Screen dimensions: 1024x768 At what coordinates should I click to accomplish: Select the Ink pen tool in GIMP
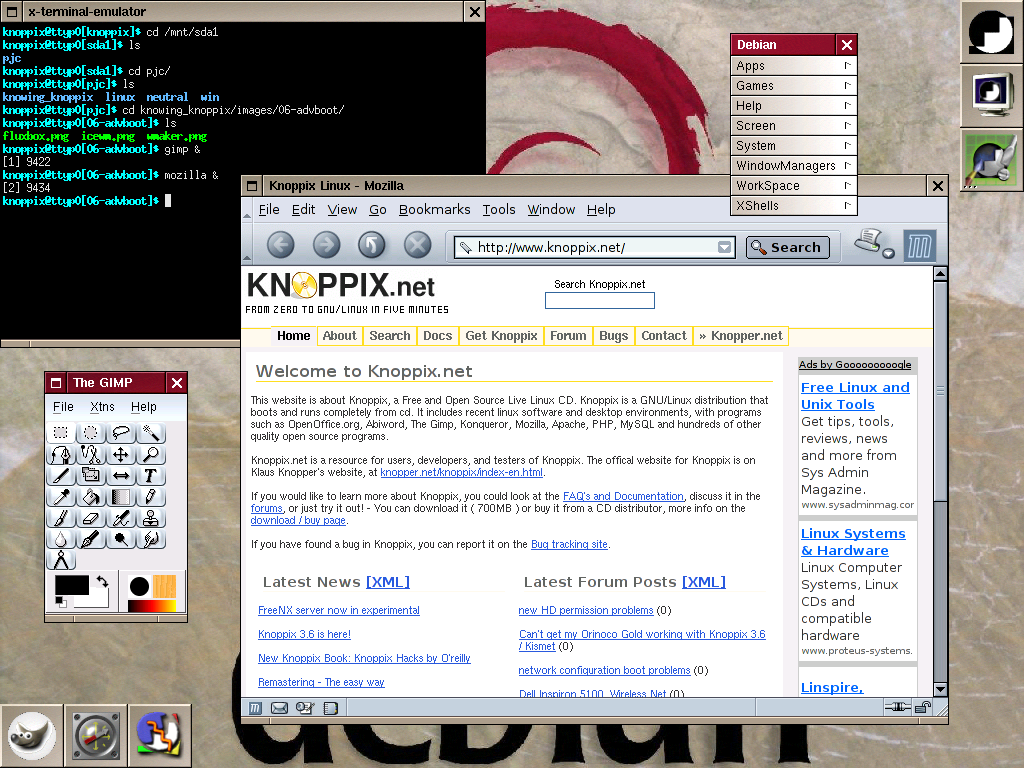pos(91,539)
